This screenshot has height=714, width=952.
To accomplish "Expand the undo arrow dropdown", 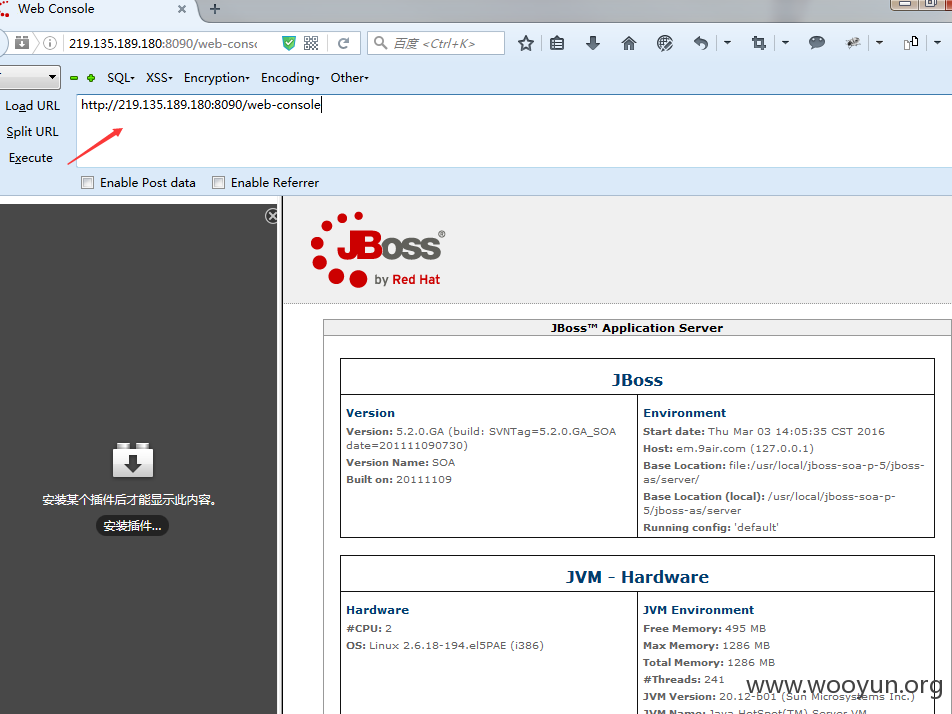I will click(727, 43).
